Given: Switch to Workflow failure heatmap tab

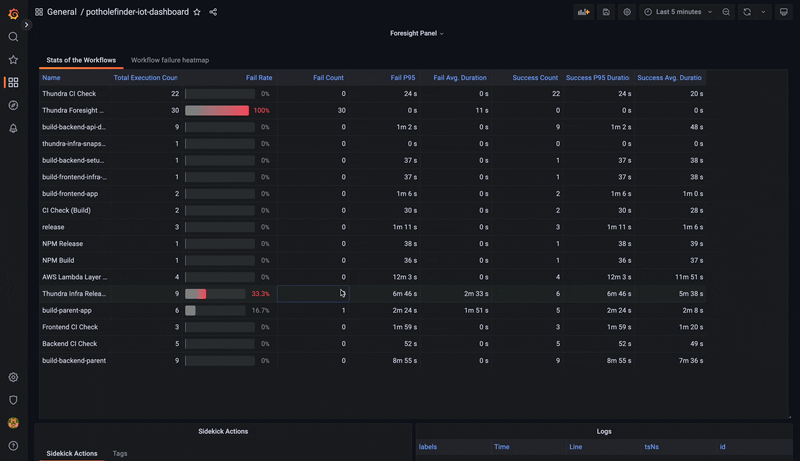Looking at the screenshot, I should [170, 60].
